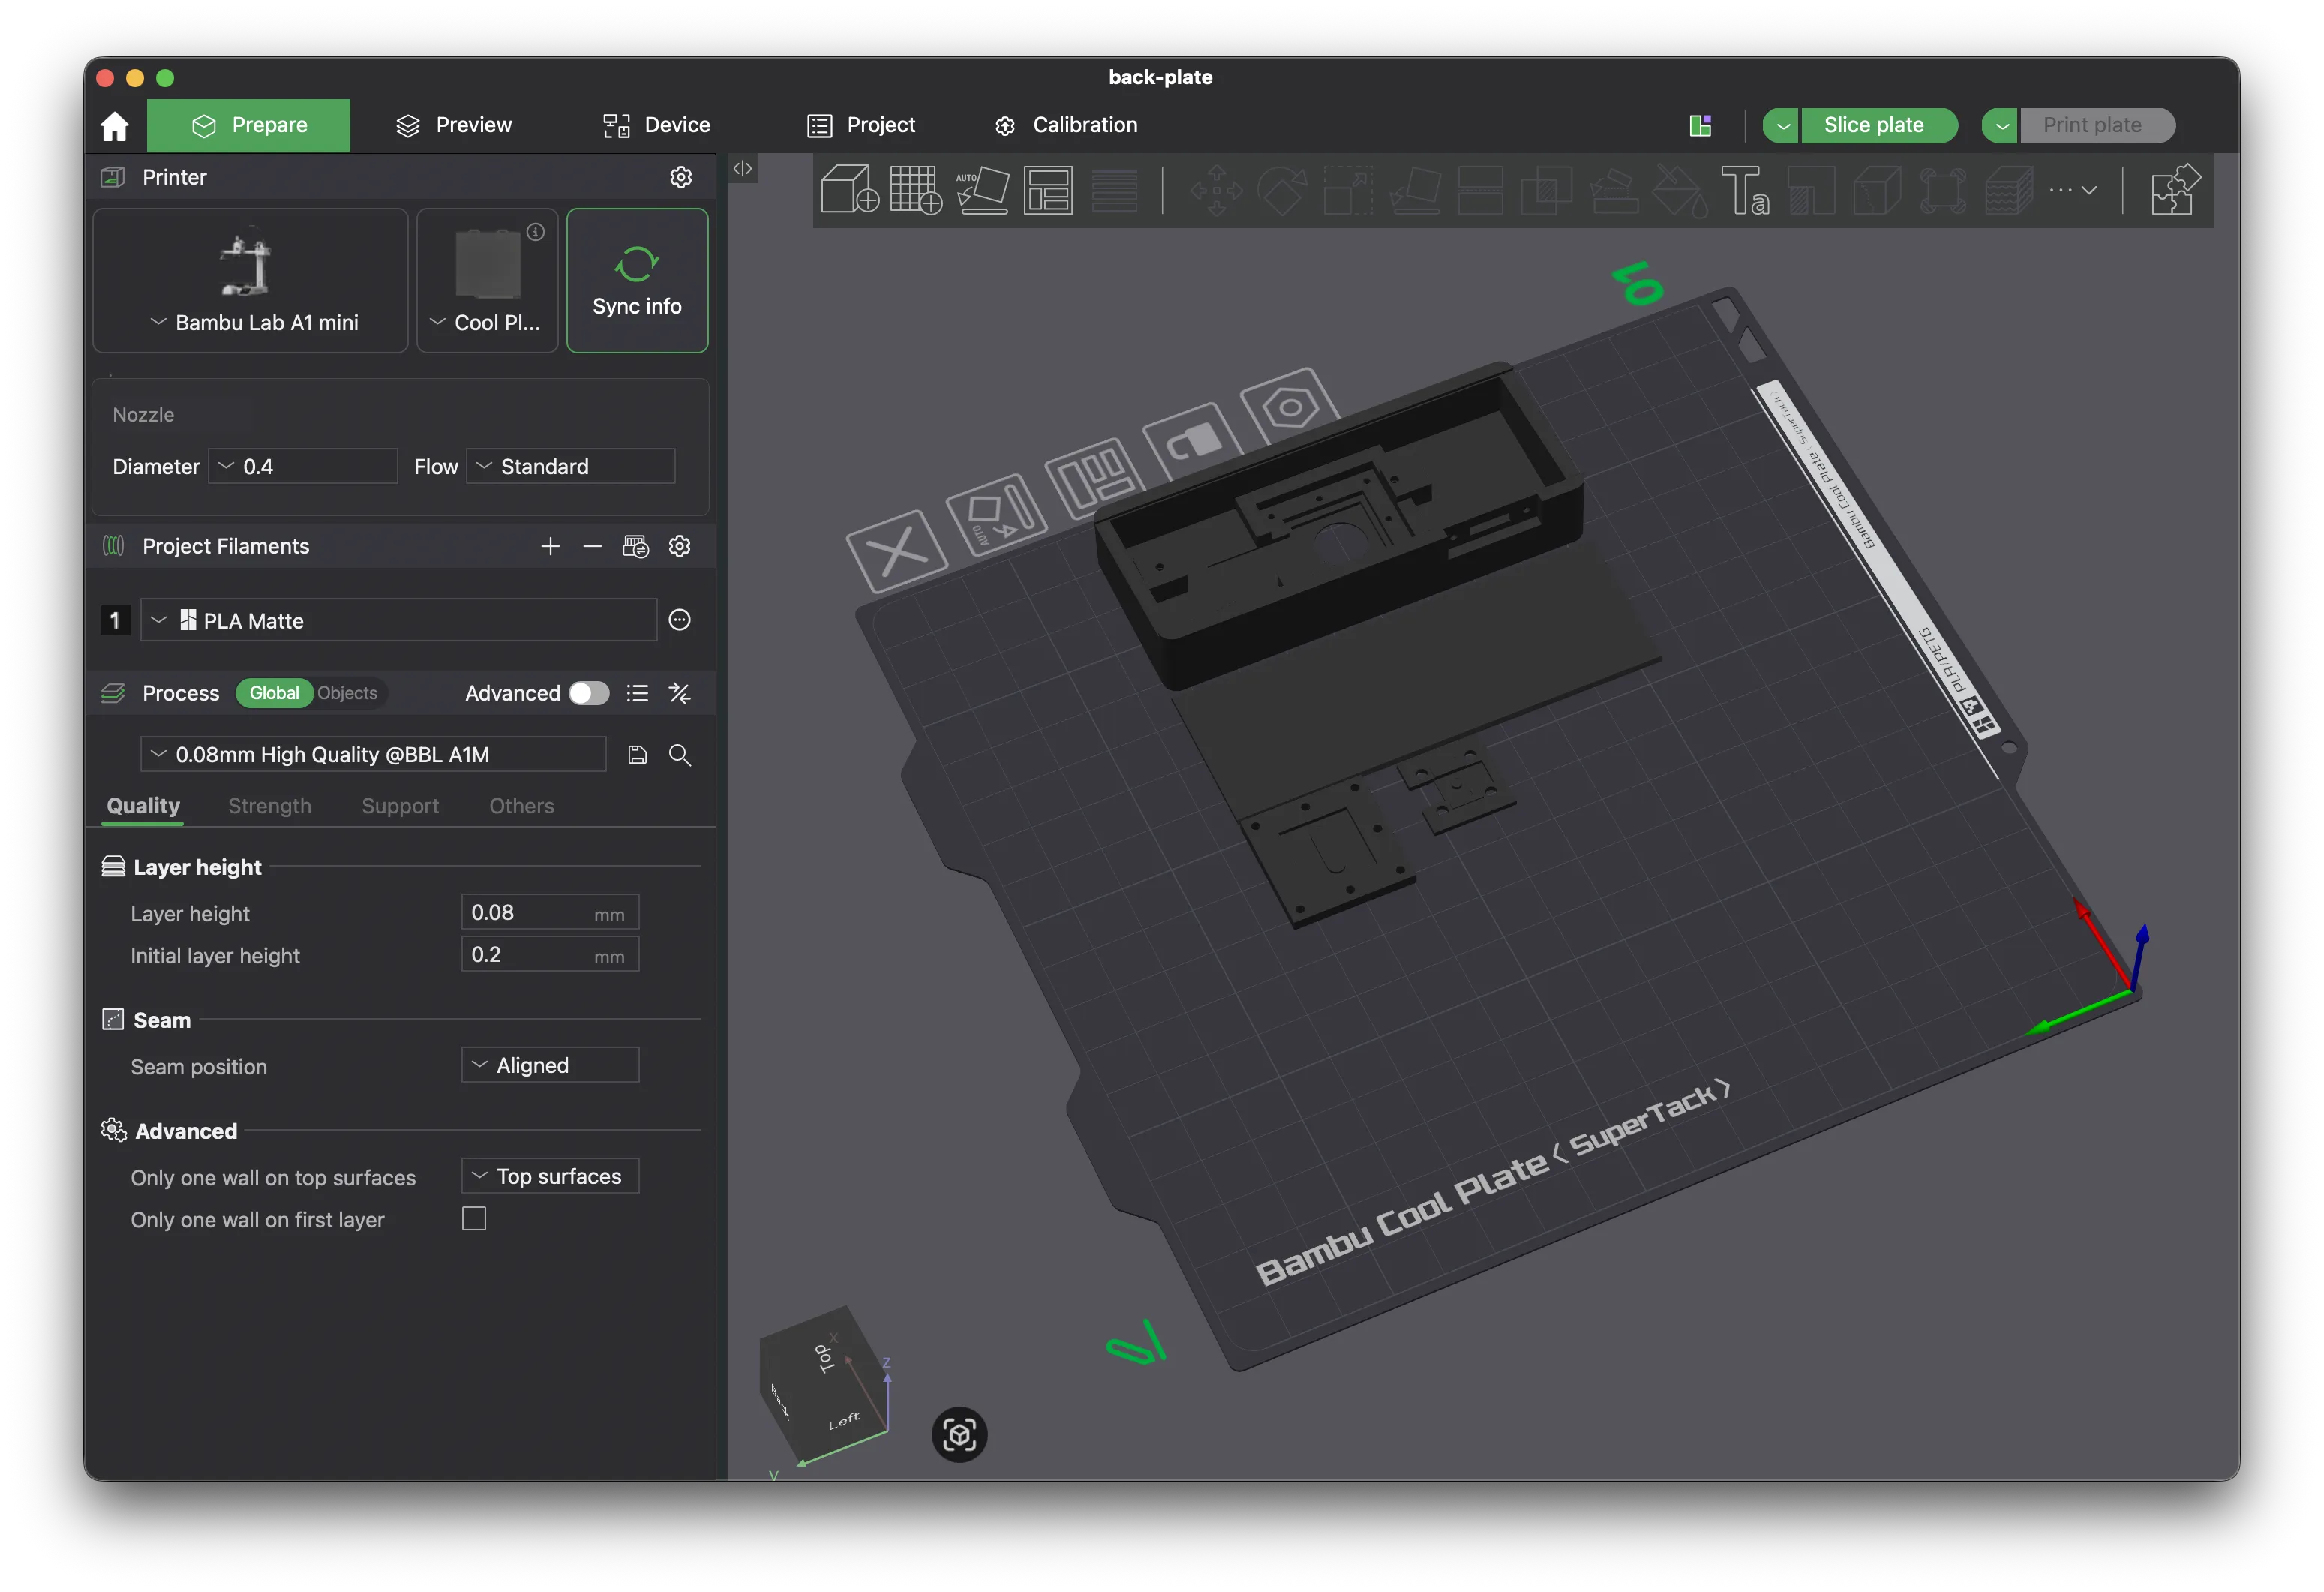Click the Sync info button
Viewport: 2324px width, 1592px height.
(637, 281)
